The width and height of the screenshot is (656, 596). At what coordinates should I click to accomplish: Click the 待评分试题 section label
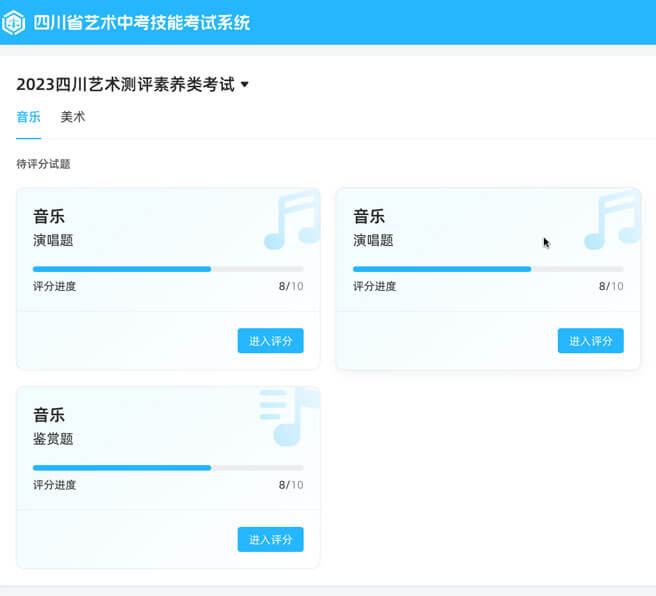(x=44, y=164)
